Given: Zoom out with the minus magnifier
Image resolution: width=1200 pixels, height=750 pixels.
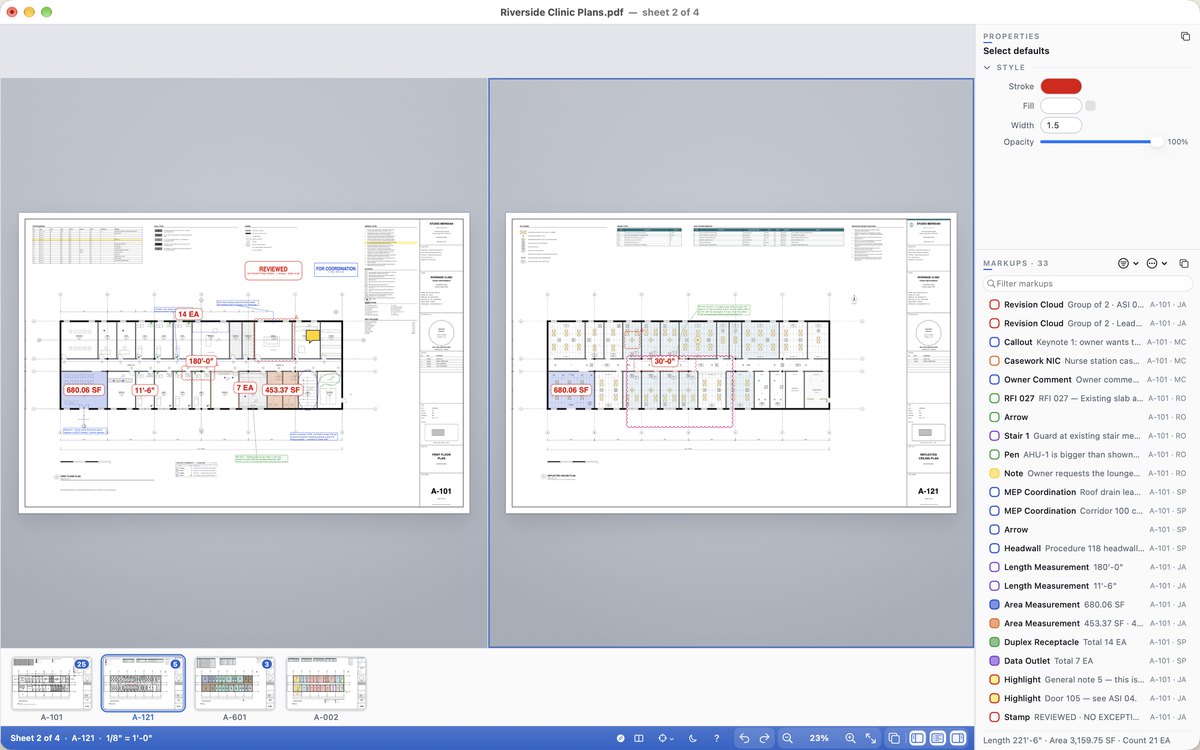Looking at the screenshot, I should 788,738.
